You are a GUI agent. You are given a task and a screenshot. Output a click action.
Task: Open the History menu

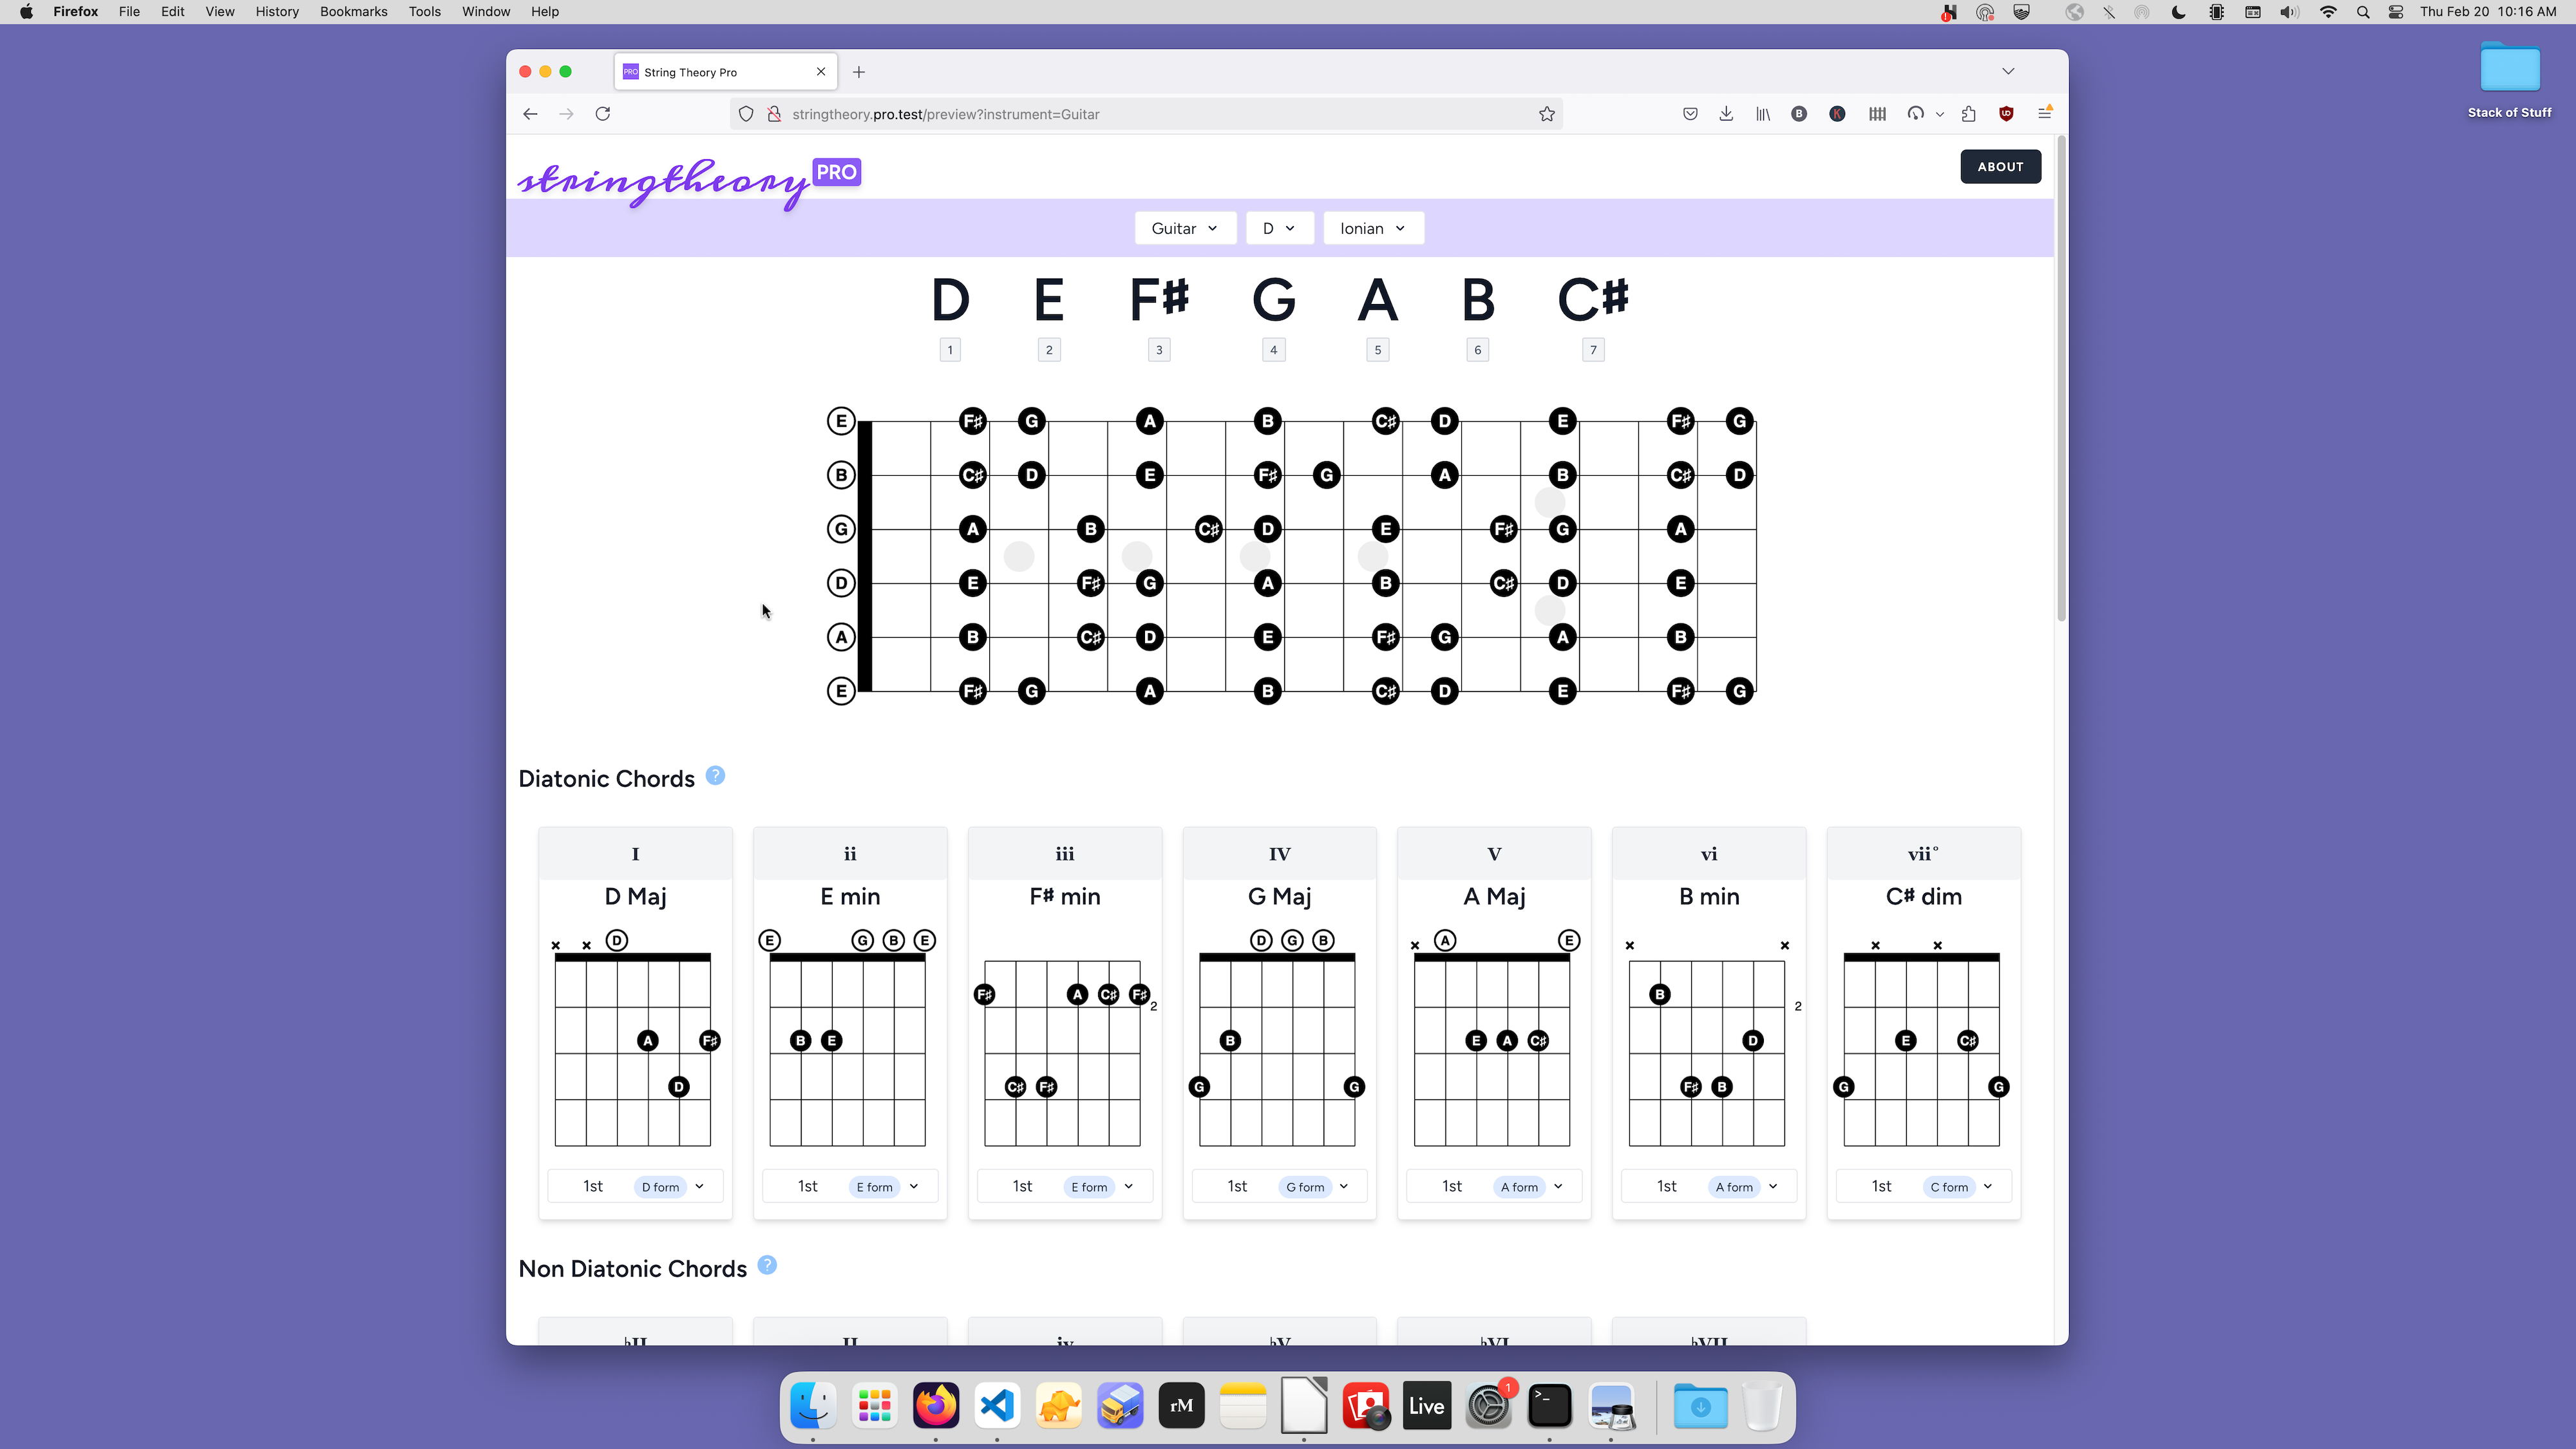tap(277, 12)
